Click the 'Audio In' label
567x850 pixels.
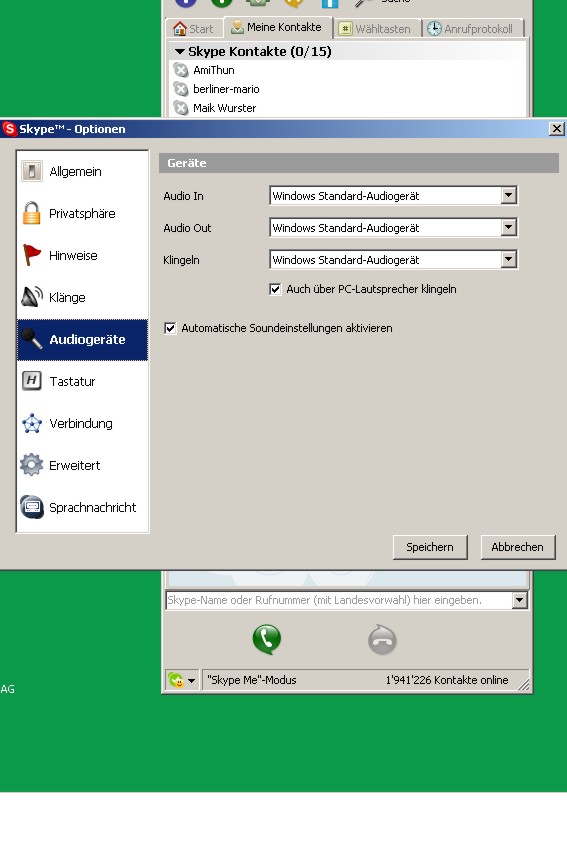[183, 196]
